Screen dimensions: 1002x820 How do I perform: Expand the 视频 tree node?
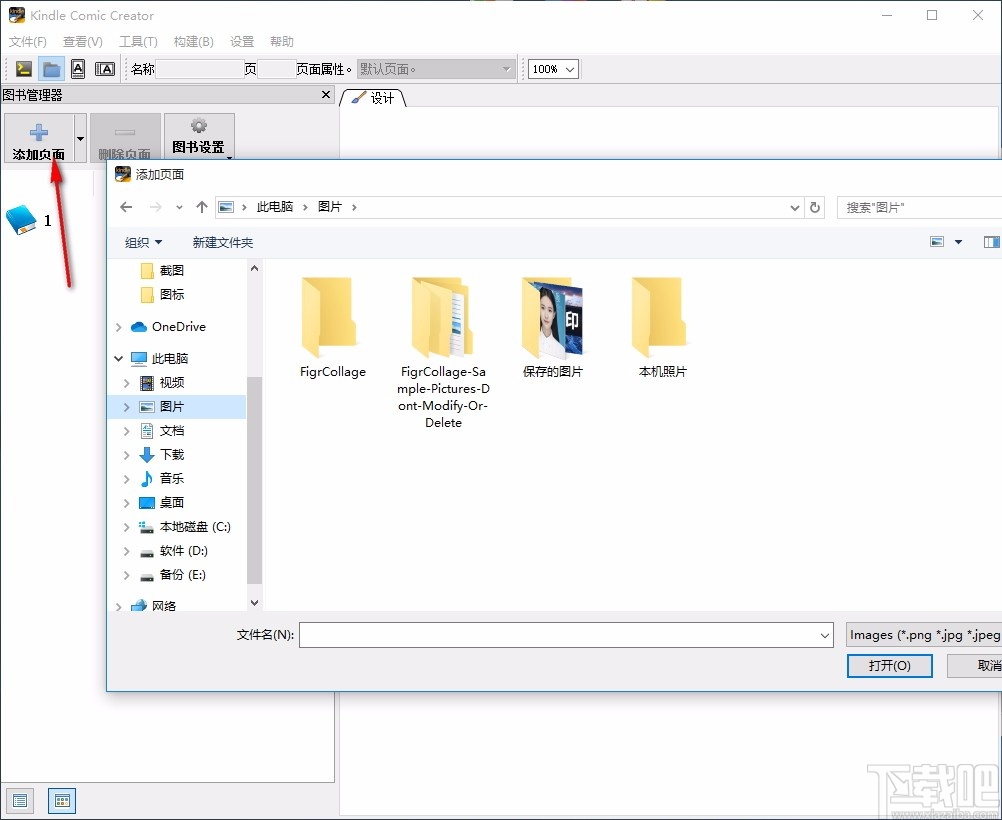tap(127, 383)
